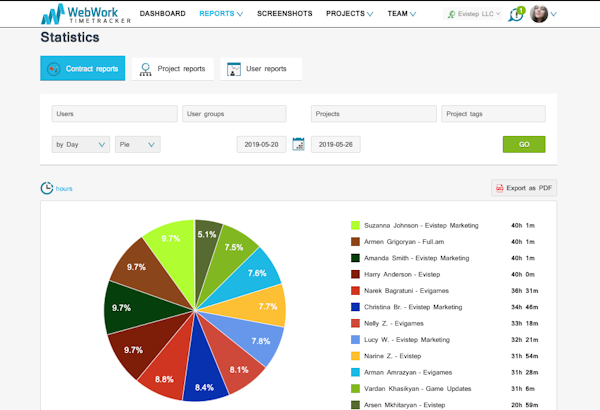Open the notifications chat bubble icon
600x410 pixels.
(516, 15)
